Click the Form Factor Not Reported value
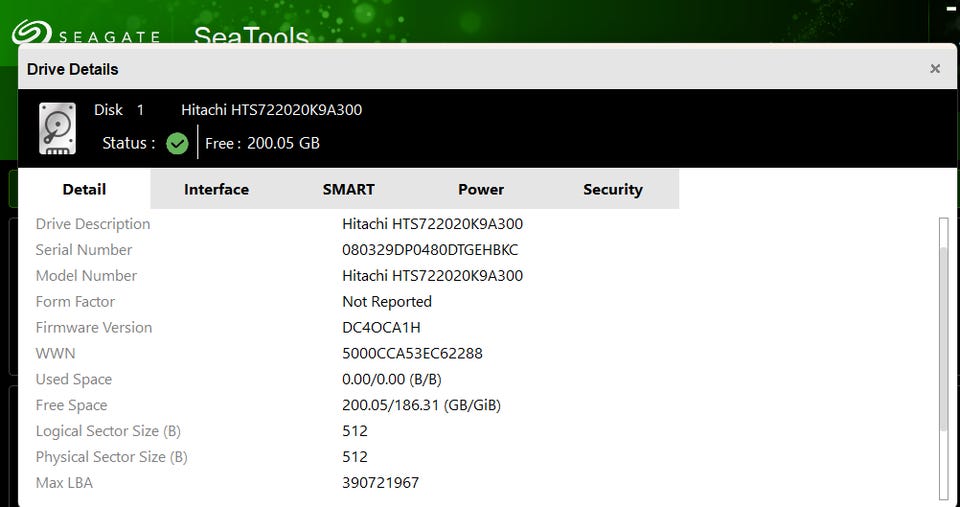960x507 pixels. pos(387,301)
